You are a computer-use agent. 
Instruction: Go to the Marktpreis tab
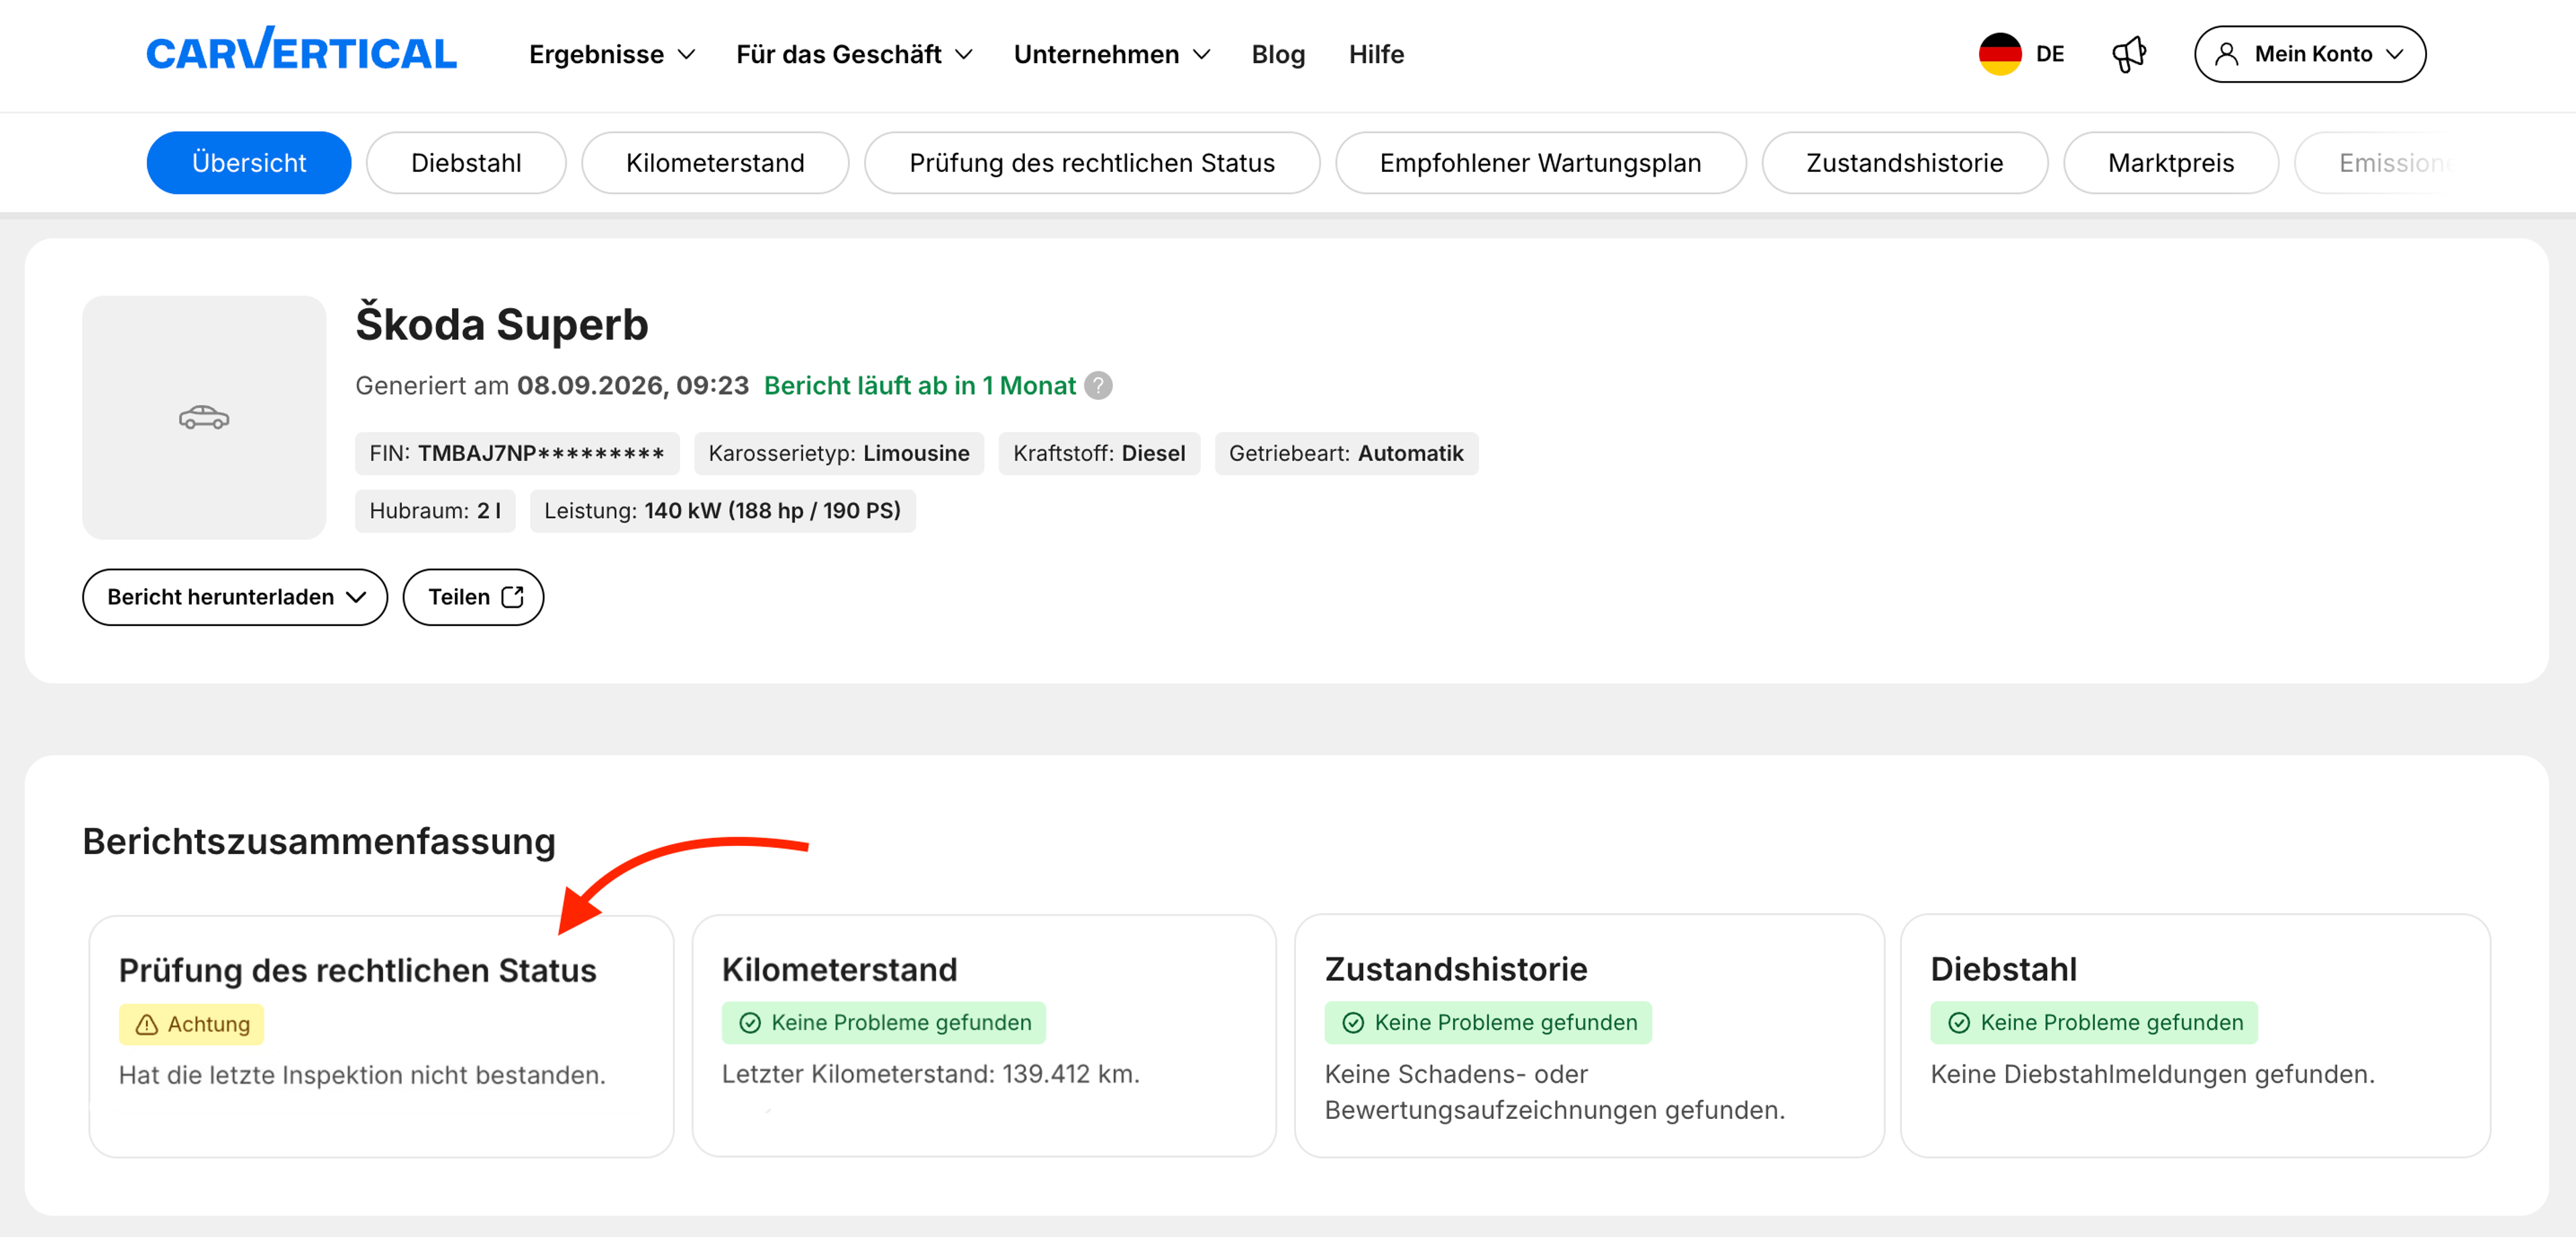(2171, 163)
